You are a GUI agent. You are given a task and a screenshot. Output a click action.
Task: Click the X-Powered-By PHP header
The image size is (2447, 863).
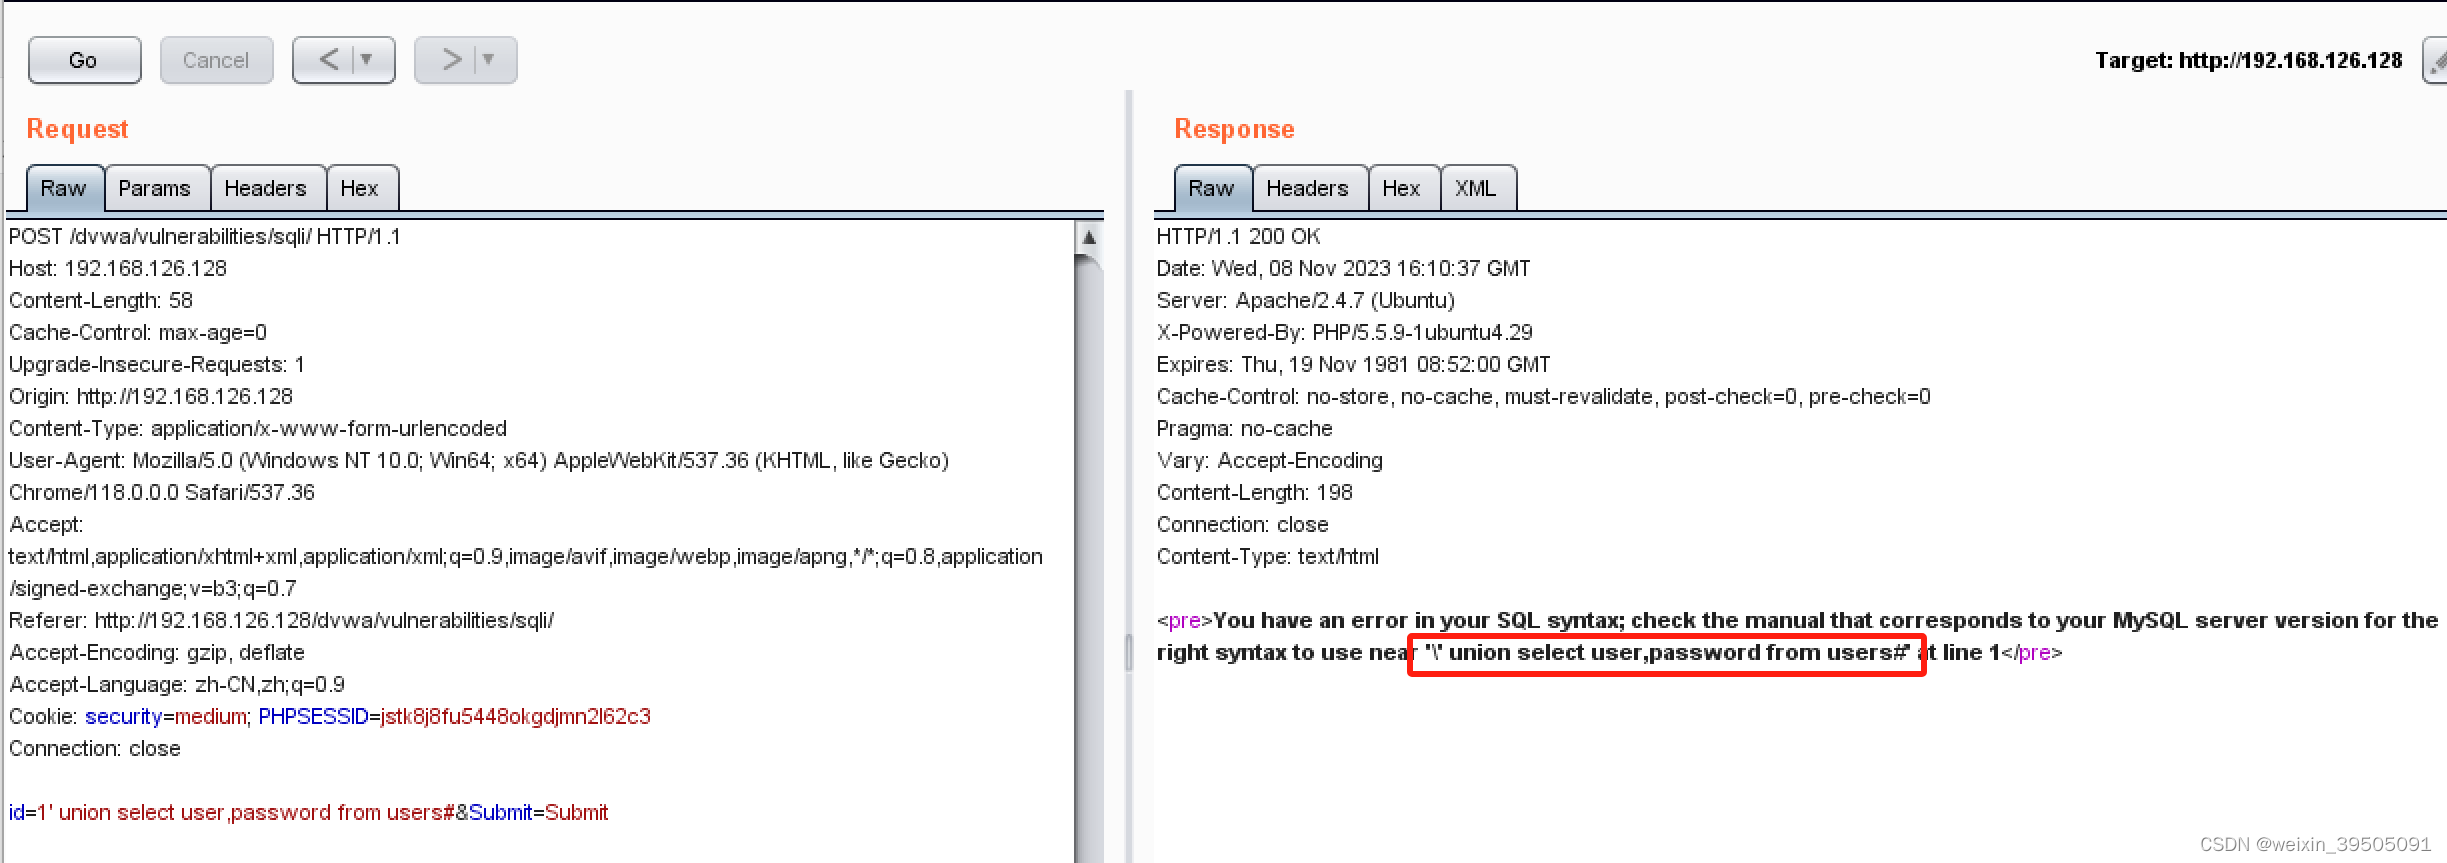point(1345,332)
